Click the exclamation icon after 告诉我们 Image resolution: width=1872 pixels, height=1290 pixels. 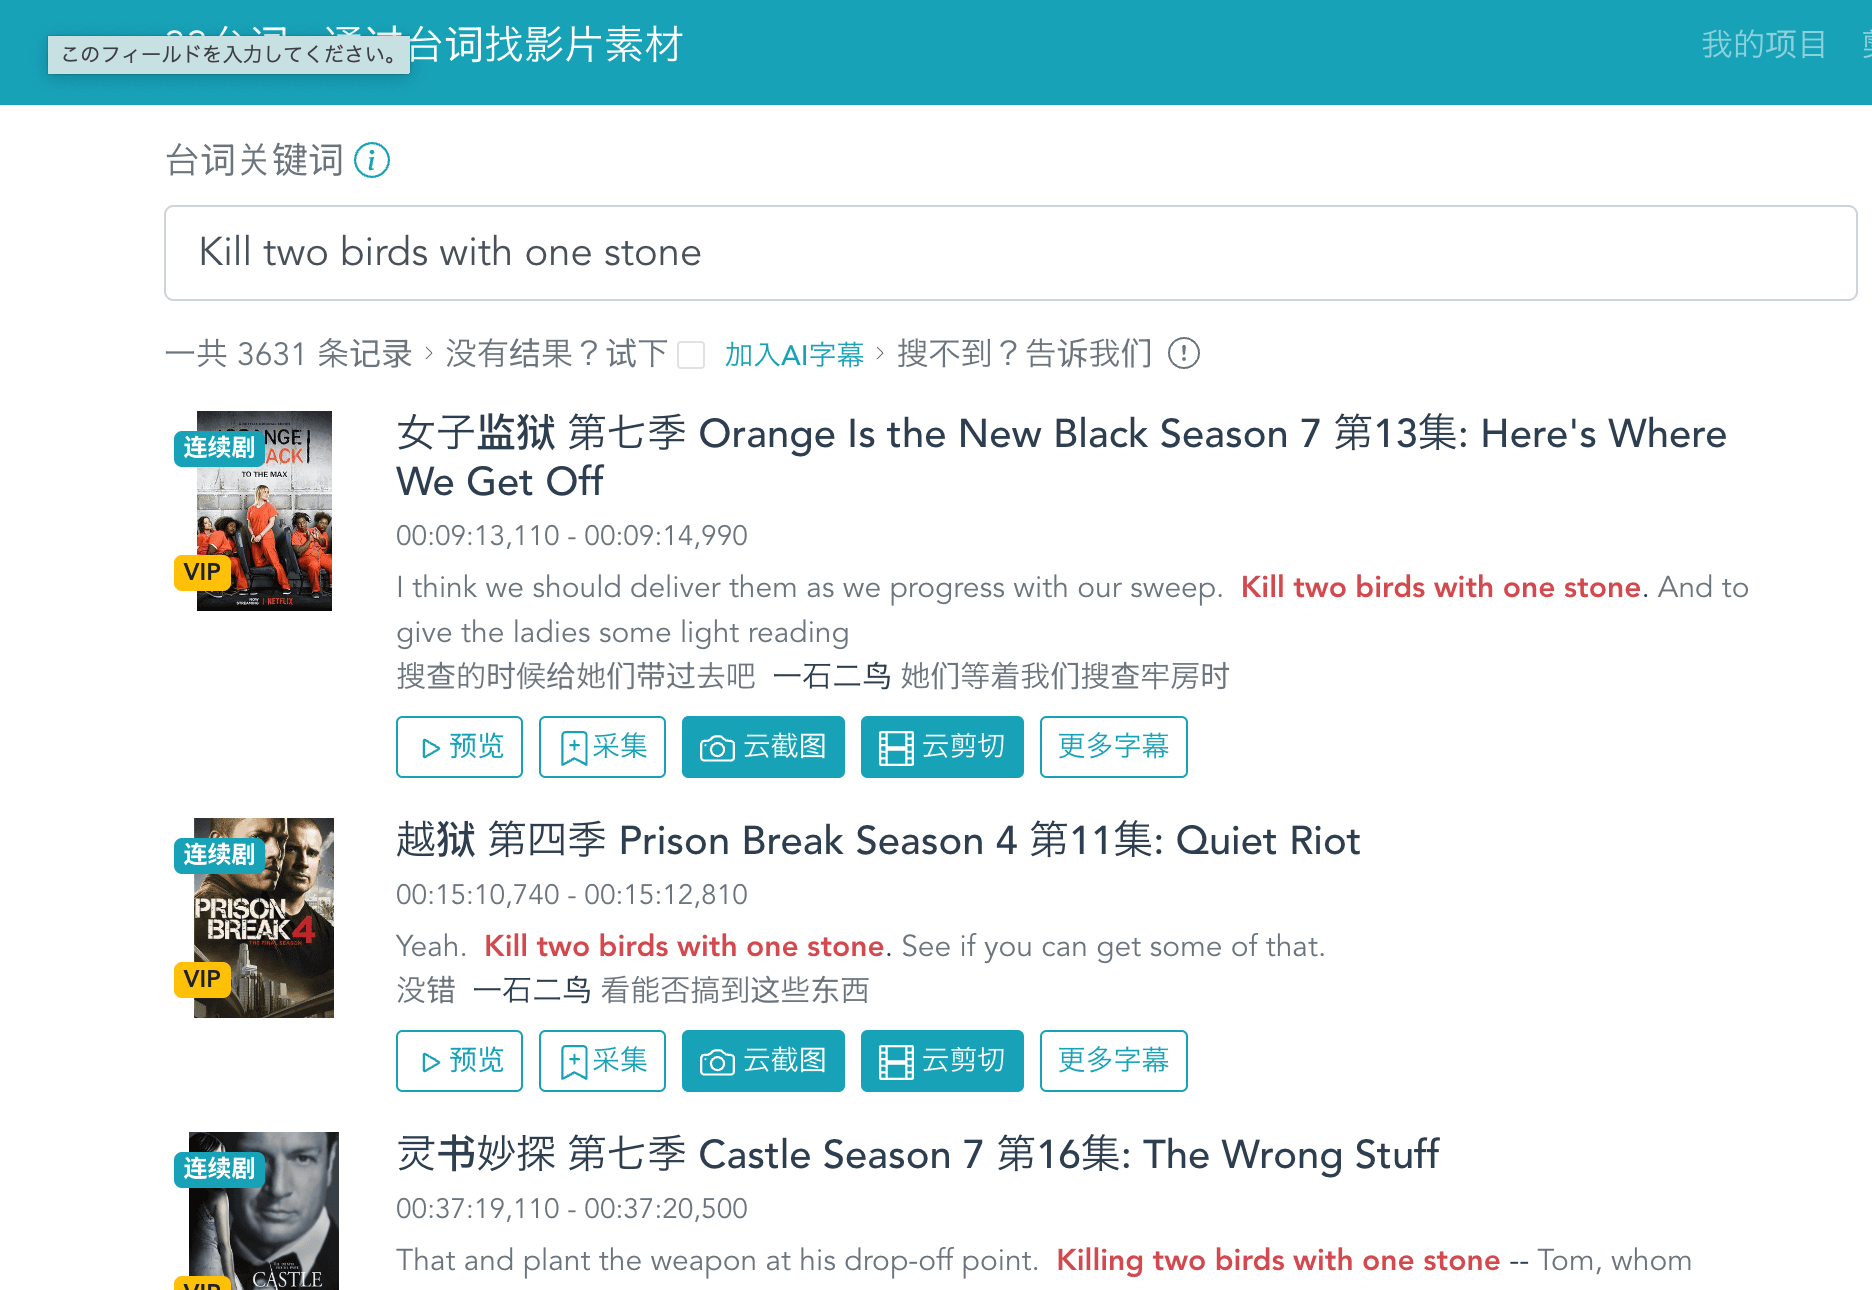click(x=1184, y=353)
